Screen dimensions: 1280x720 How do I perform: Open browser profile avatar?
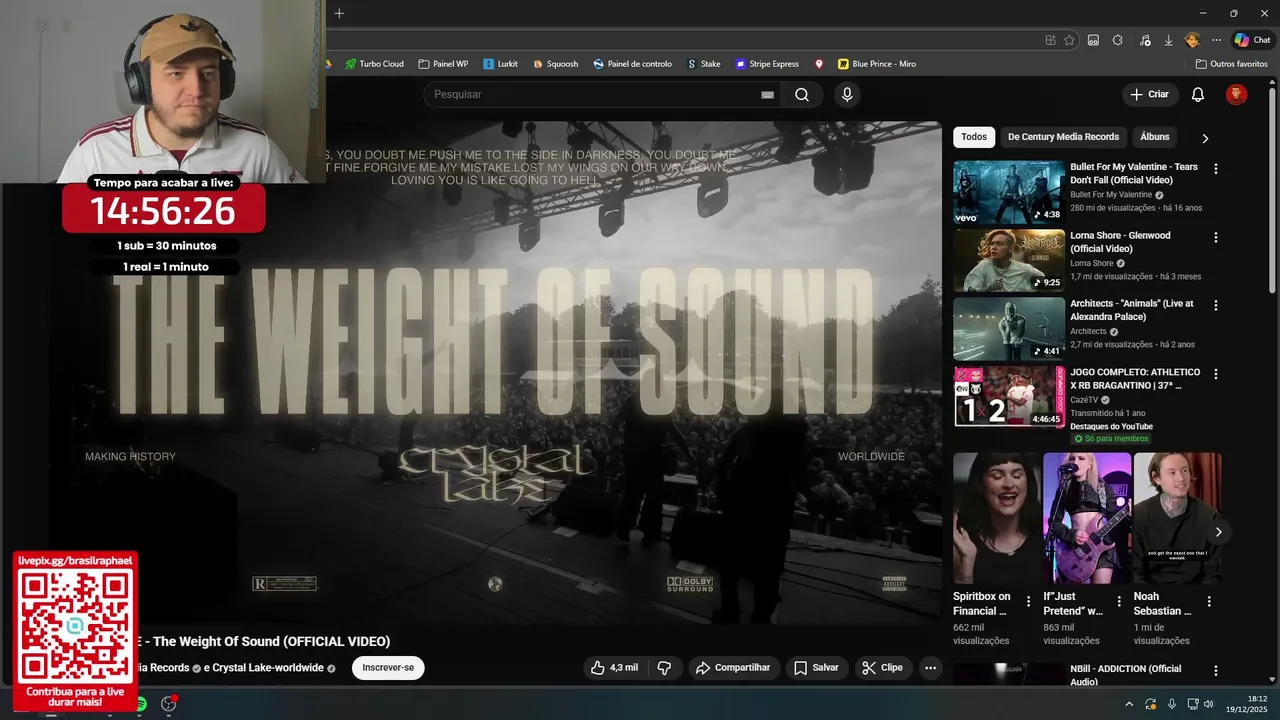(1192, 40)
